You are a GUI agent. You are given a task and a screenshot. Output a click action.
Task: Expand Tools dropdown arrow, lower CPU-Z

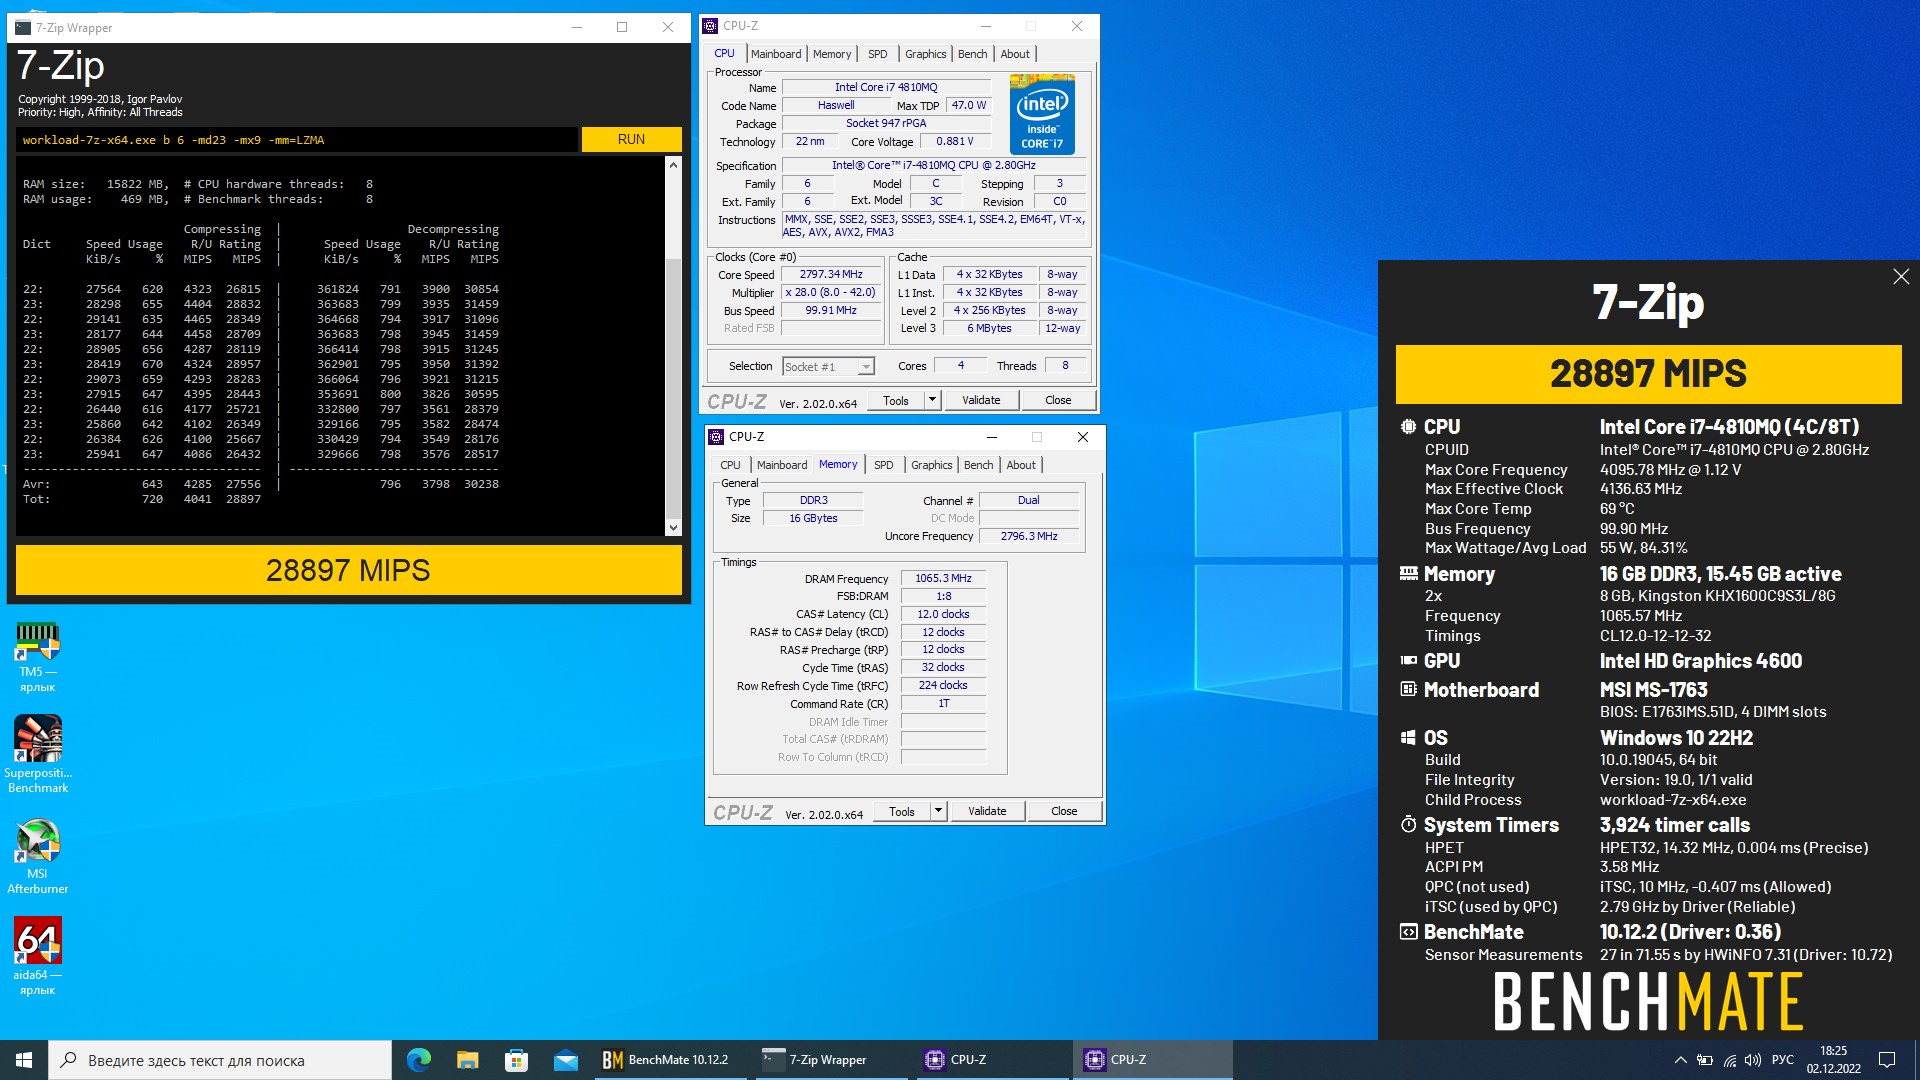938,811
